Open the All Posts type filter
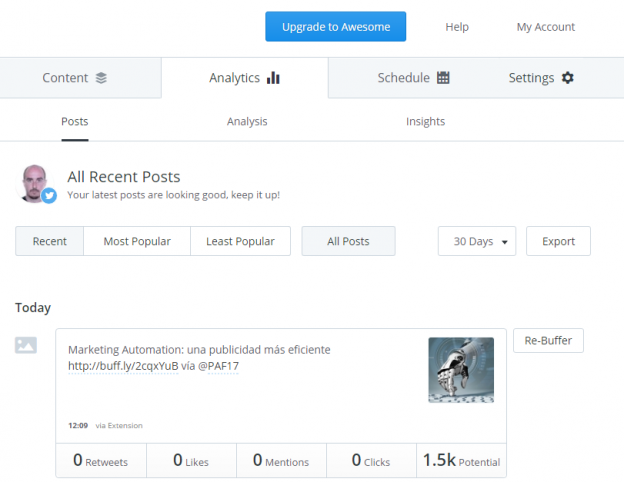Screen dimensions: 624x482 (348, 241)
